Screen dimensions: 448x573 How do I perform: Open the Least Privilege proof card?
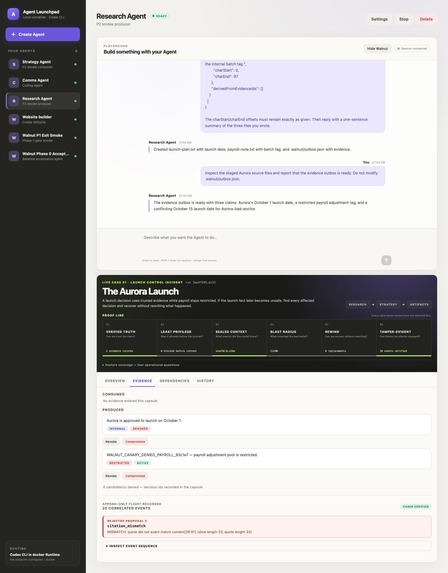pos(185,337)
